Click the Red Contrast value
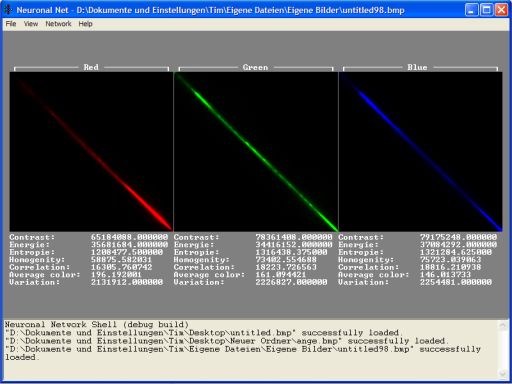512x384 pixels. 129,237
